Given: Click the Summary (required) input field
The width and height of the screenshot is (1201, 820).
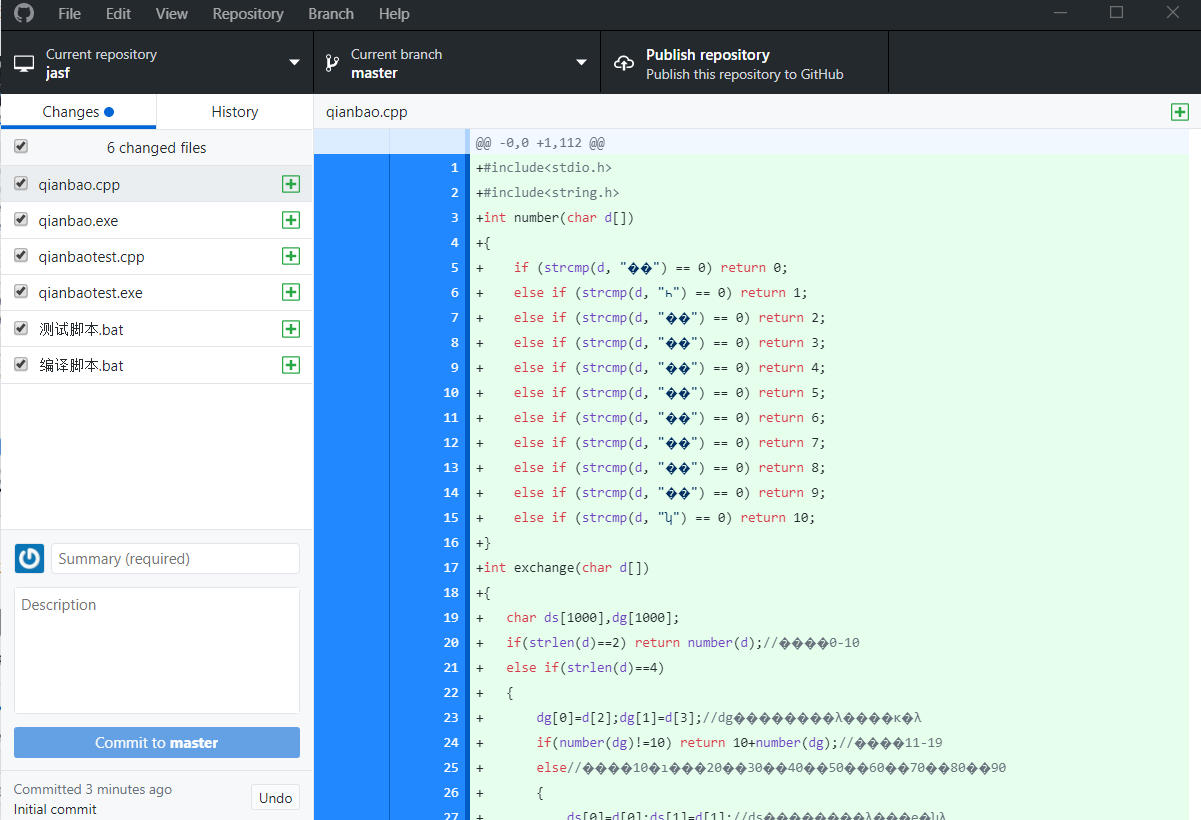Looking at the screenshot, I should coord(175,559).
